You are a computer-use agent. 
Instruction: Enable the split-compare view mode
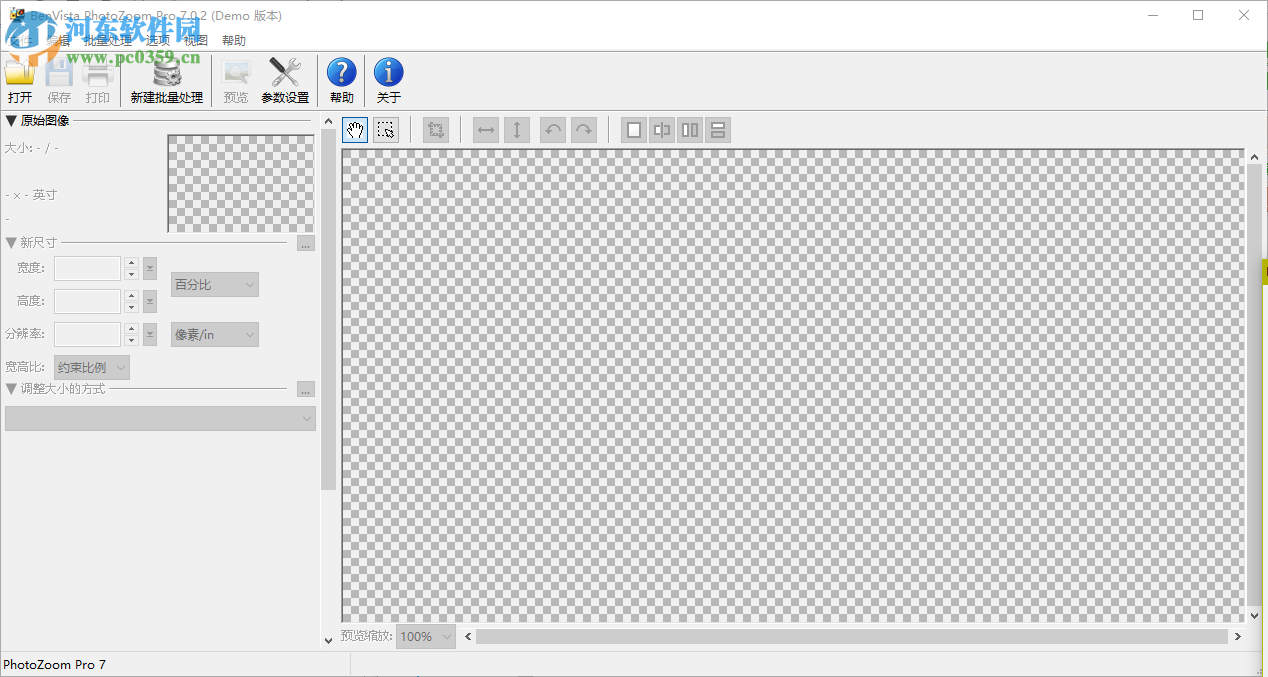pos(661,130)
